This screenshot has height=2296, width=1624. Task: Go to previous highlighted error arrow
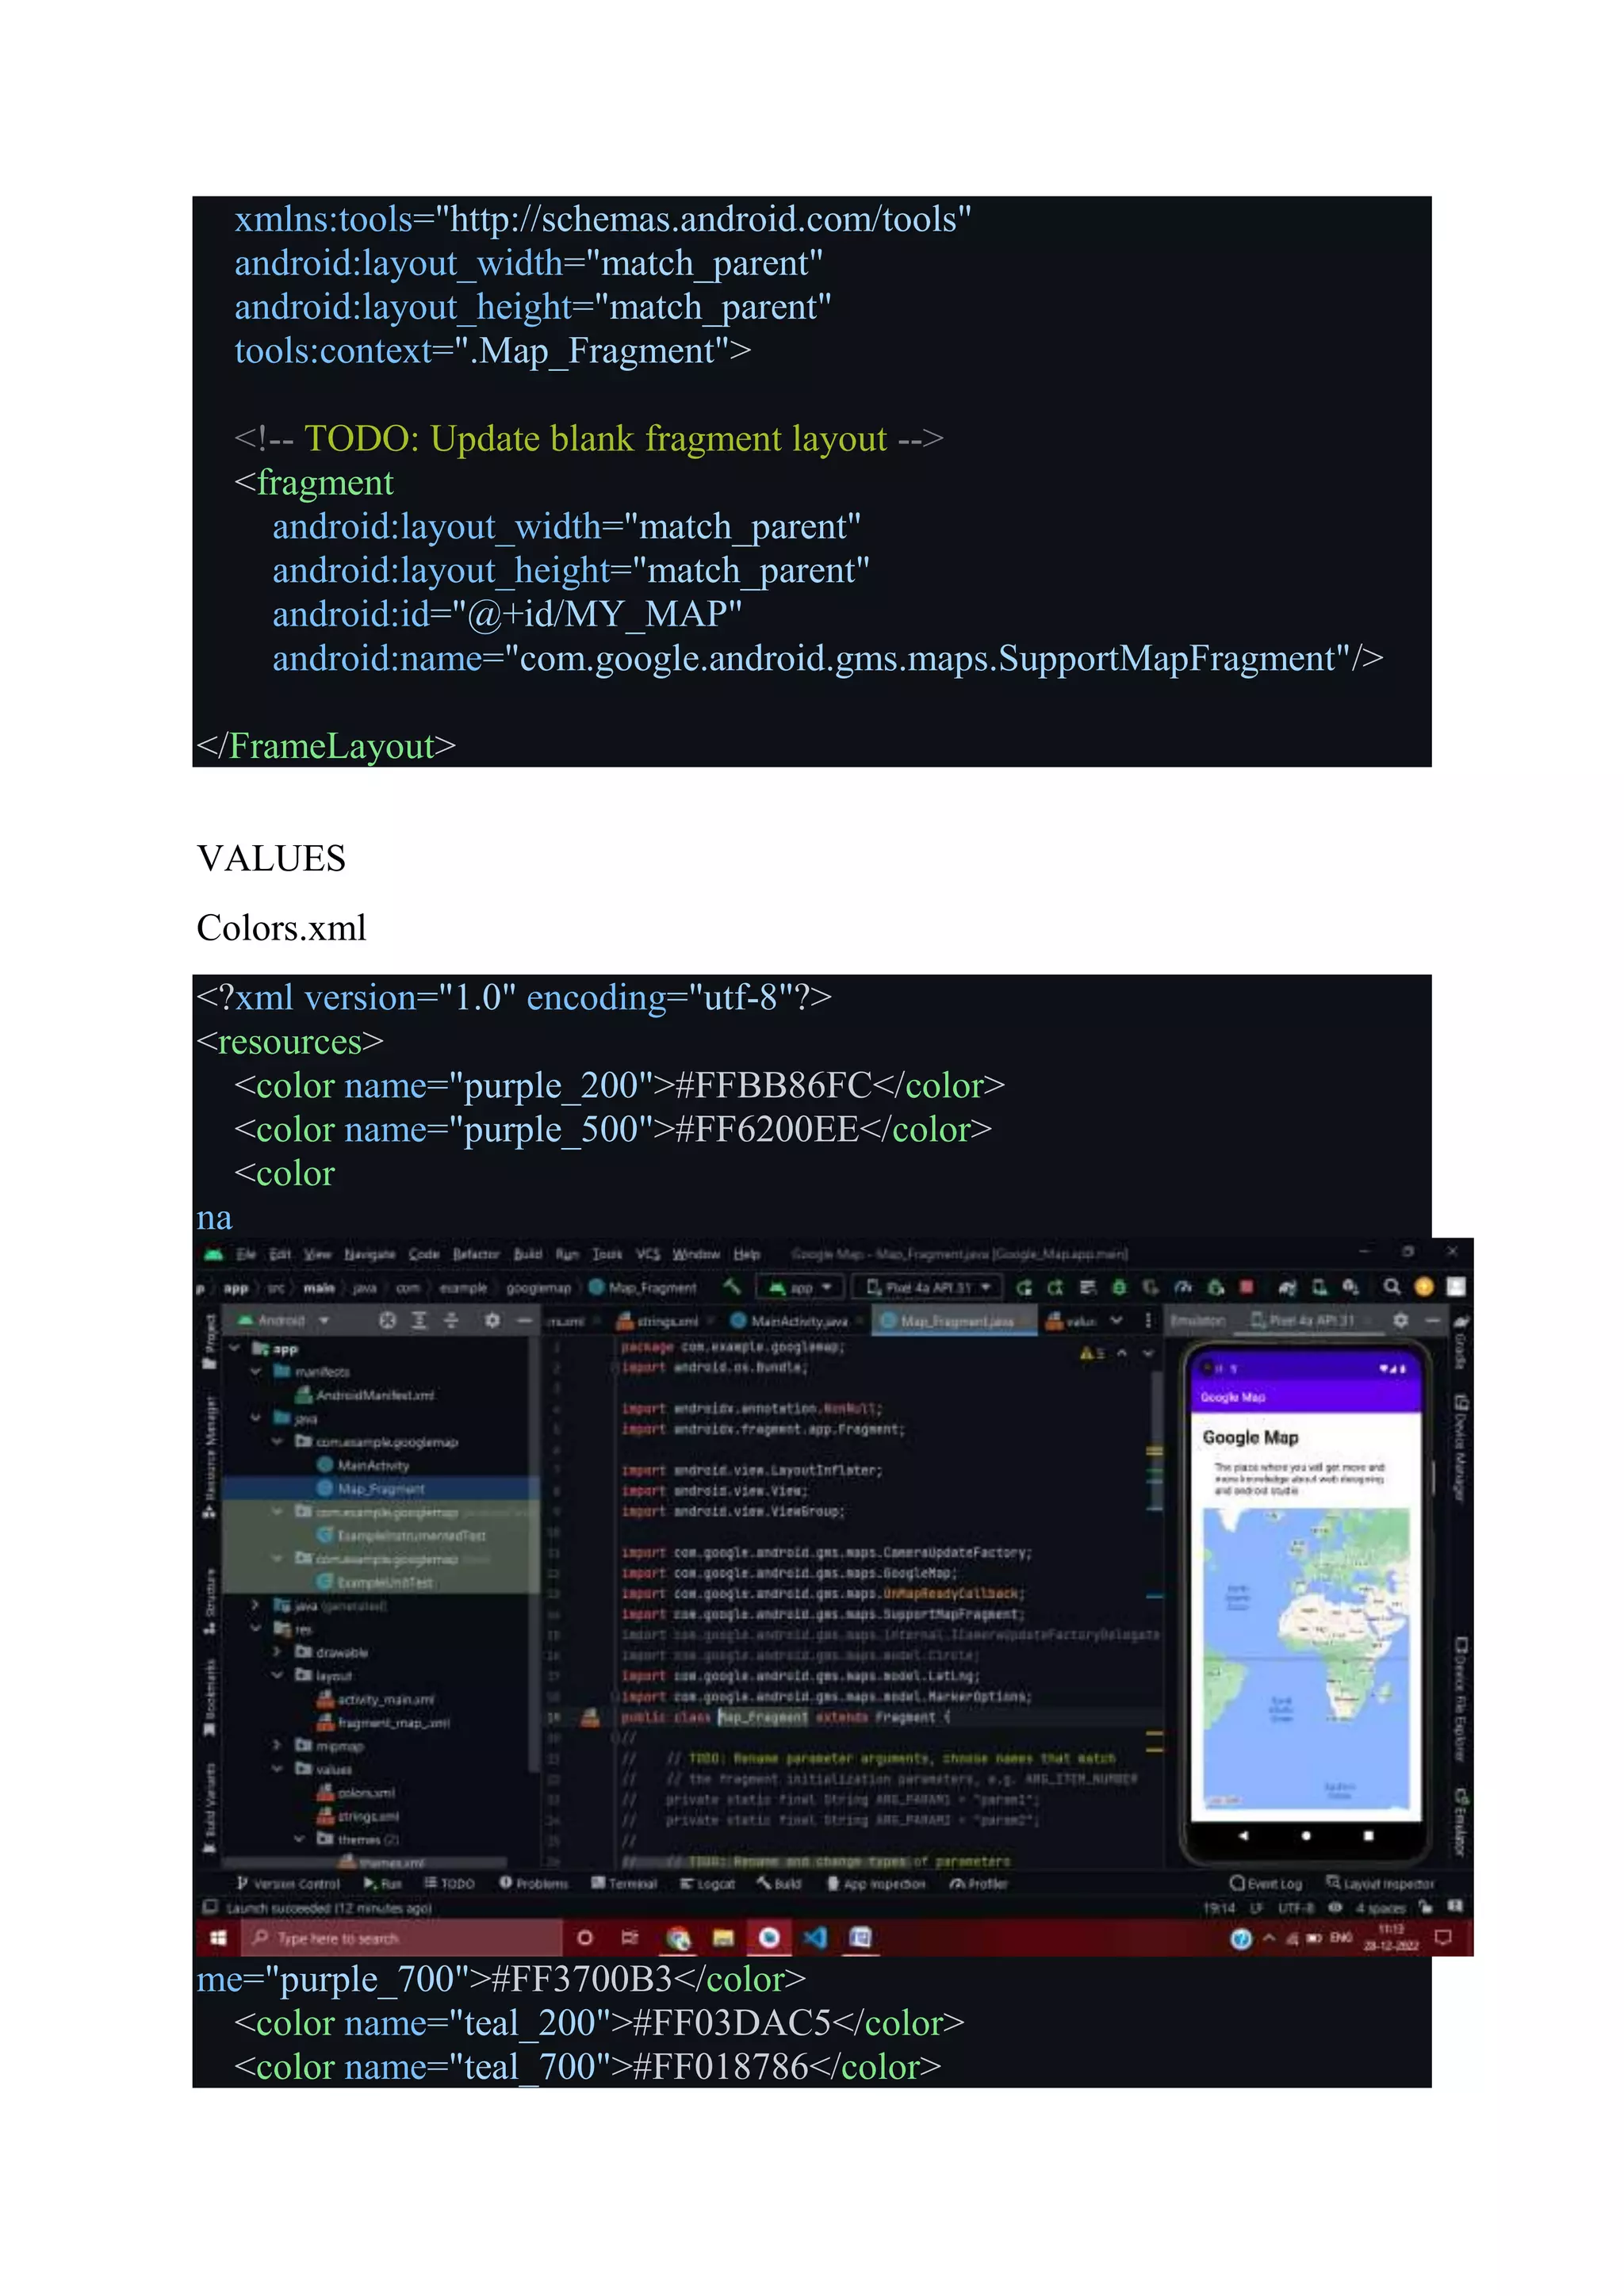click(1122, 1353)
